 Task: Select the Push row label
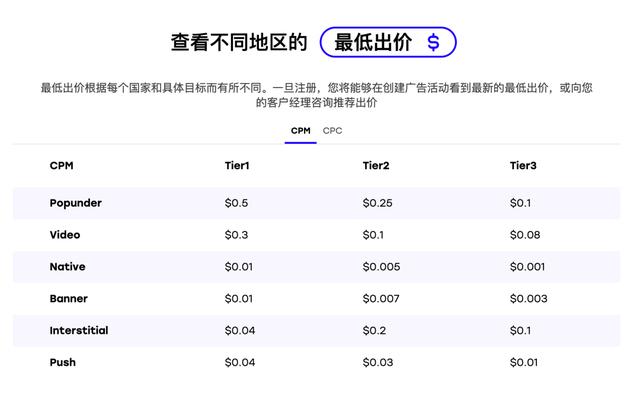click(x=62, y=362)
